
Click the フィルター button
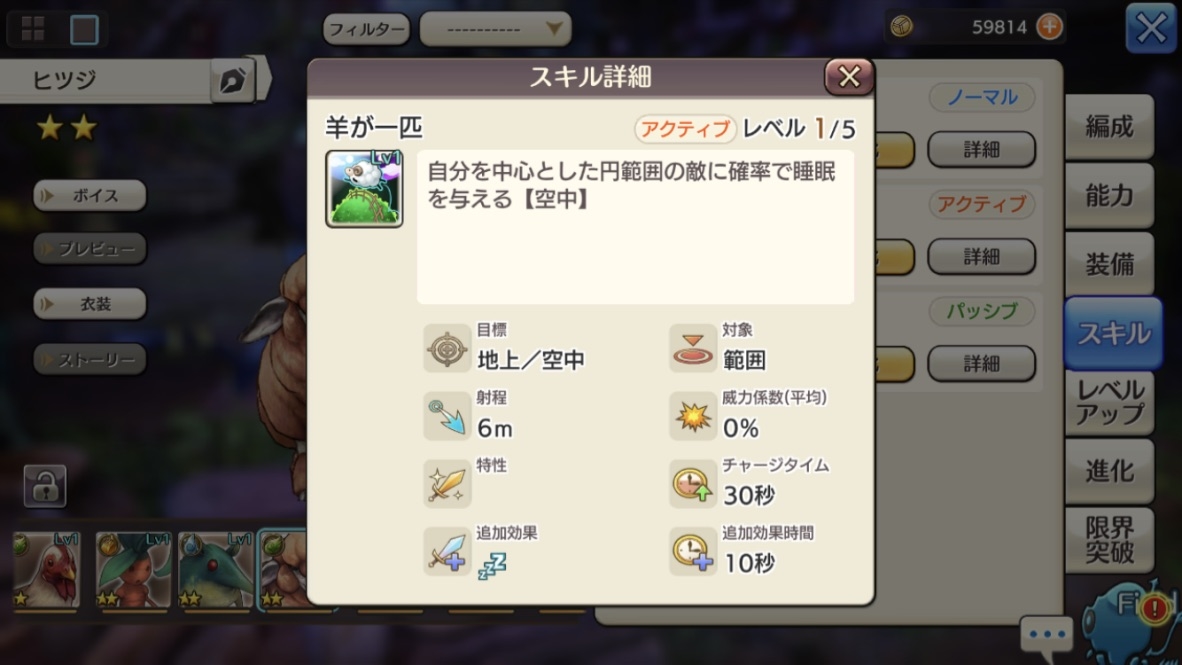point(366,29)
